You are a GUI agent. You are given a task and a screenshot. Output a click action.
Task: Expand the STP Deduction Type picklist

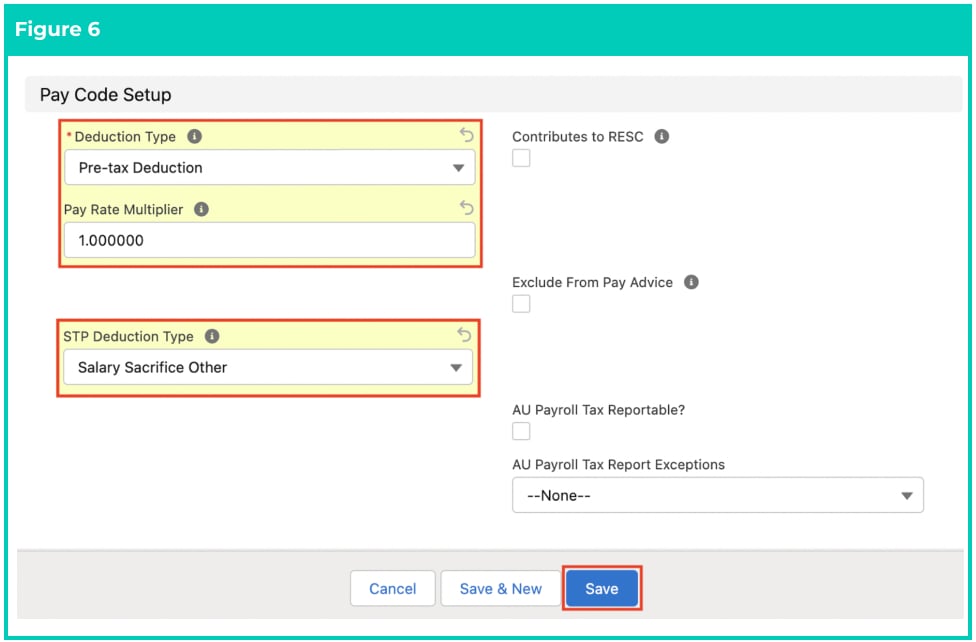(x=268, y=367)
